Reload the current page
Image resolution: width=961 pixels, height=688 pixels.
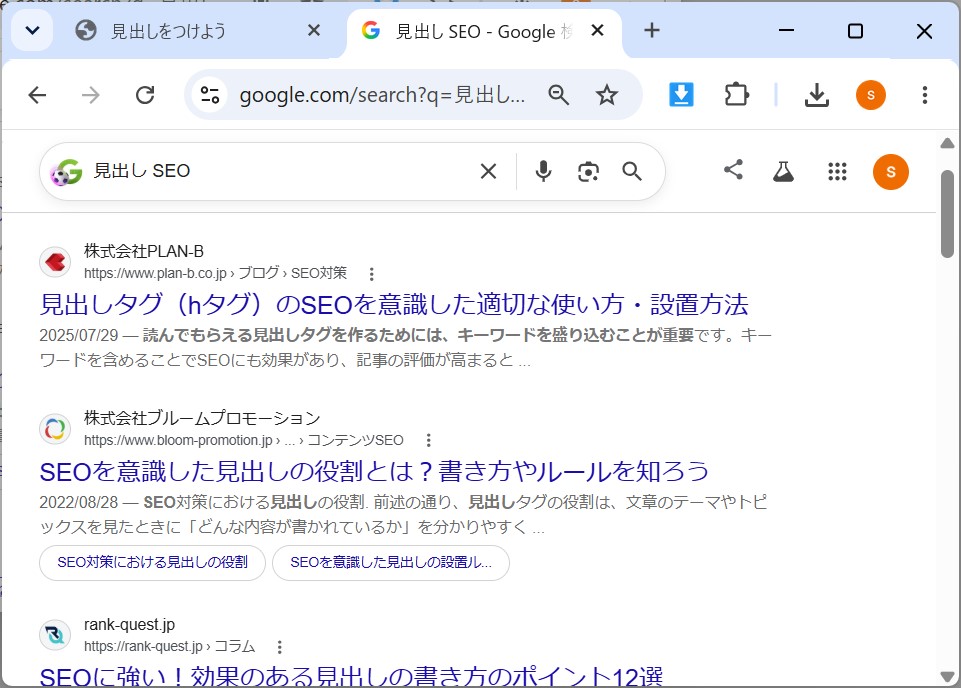coord(145,95)
